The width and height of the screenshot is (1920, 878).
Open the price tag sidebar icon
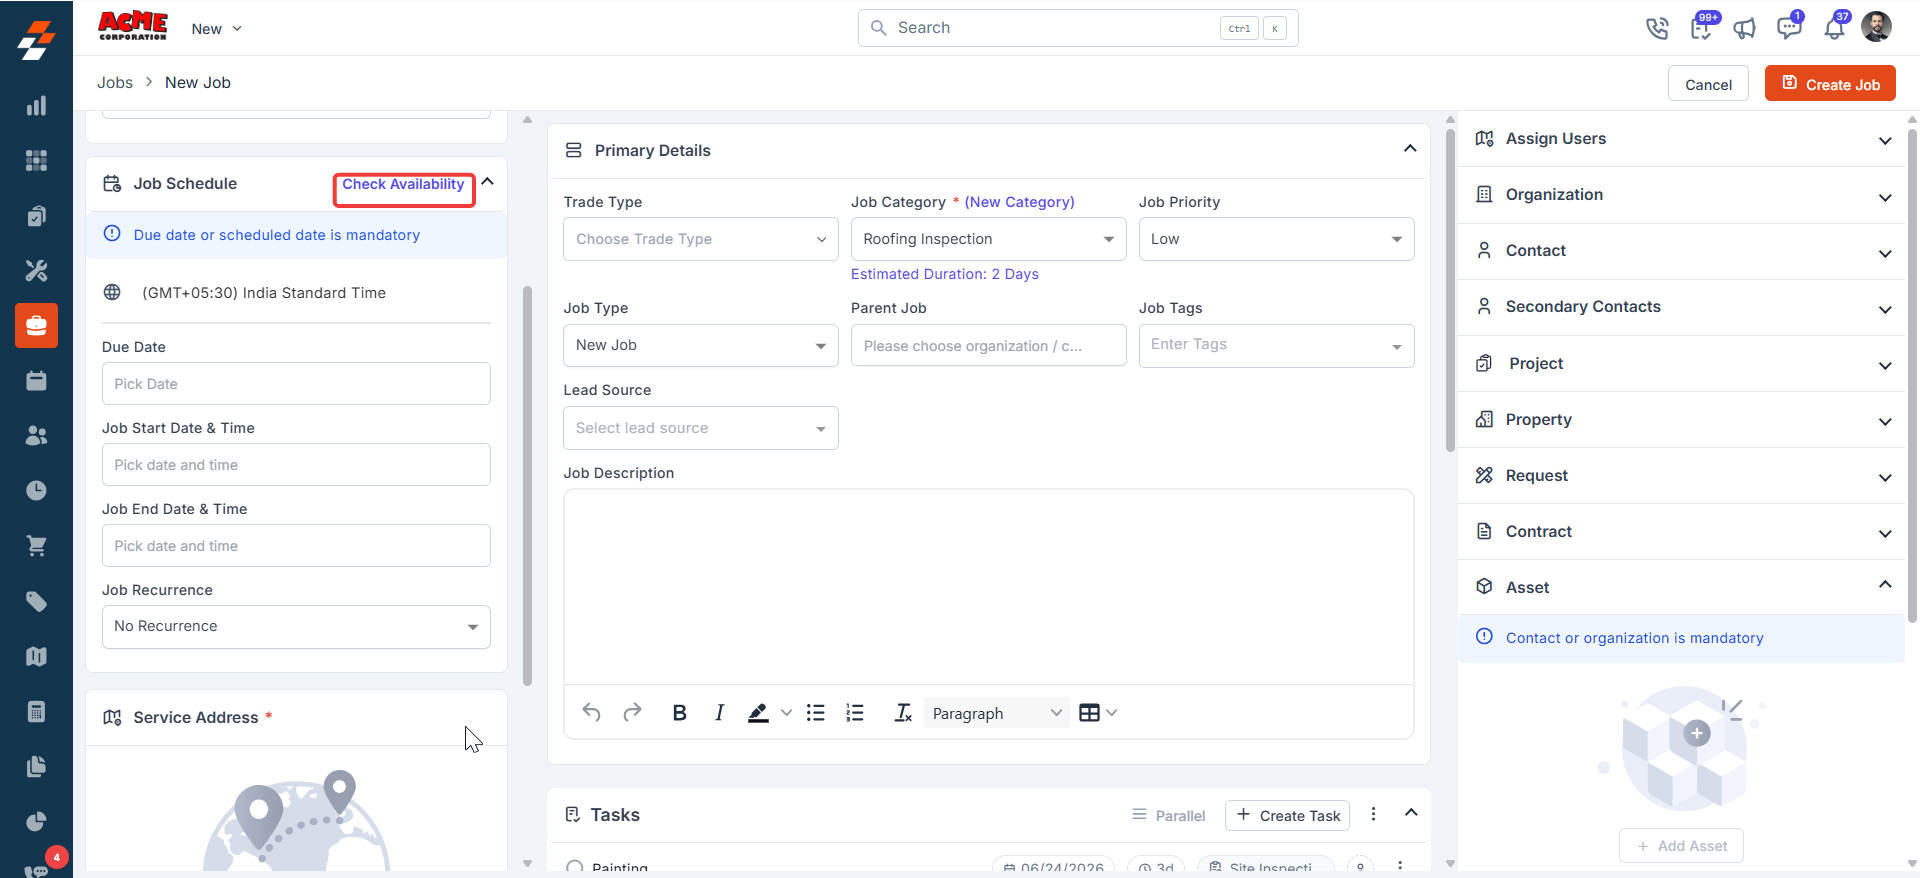pos(36,601)
